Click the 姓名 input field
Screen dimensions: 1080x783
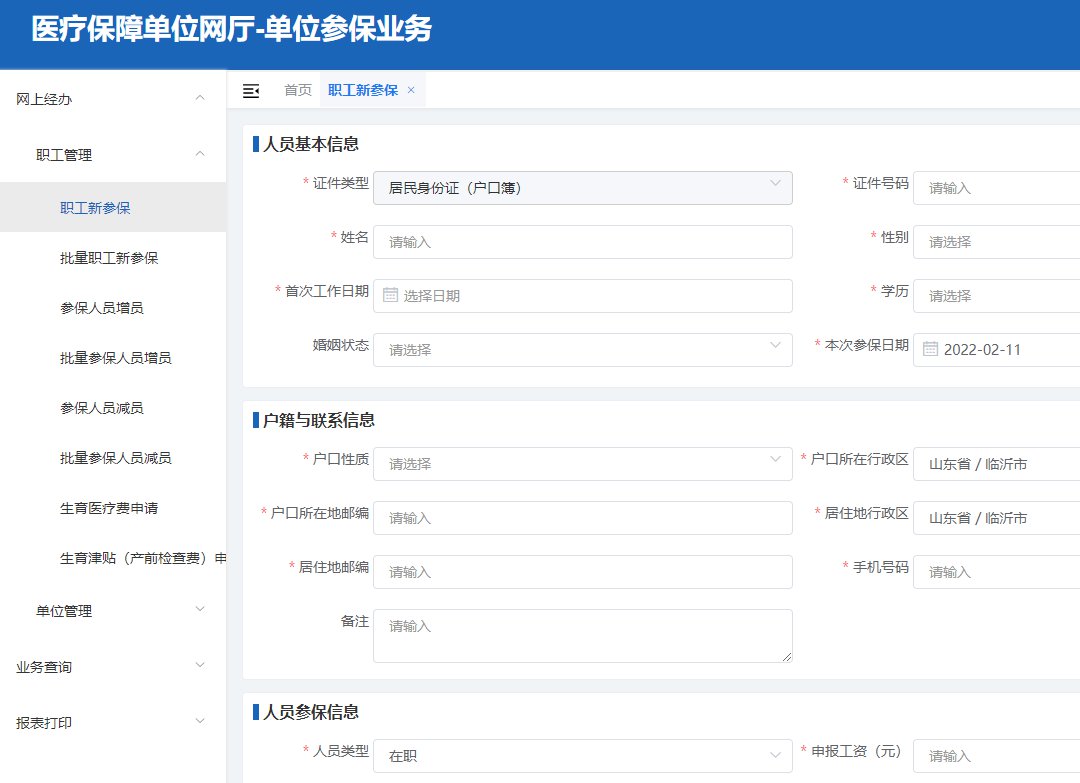coord(582,242)
